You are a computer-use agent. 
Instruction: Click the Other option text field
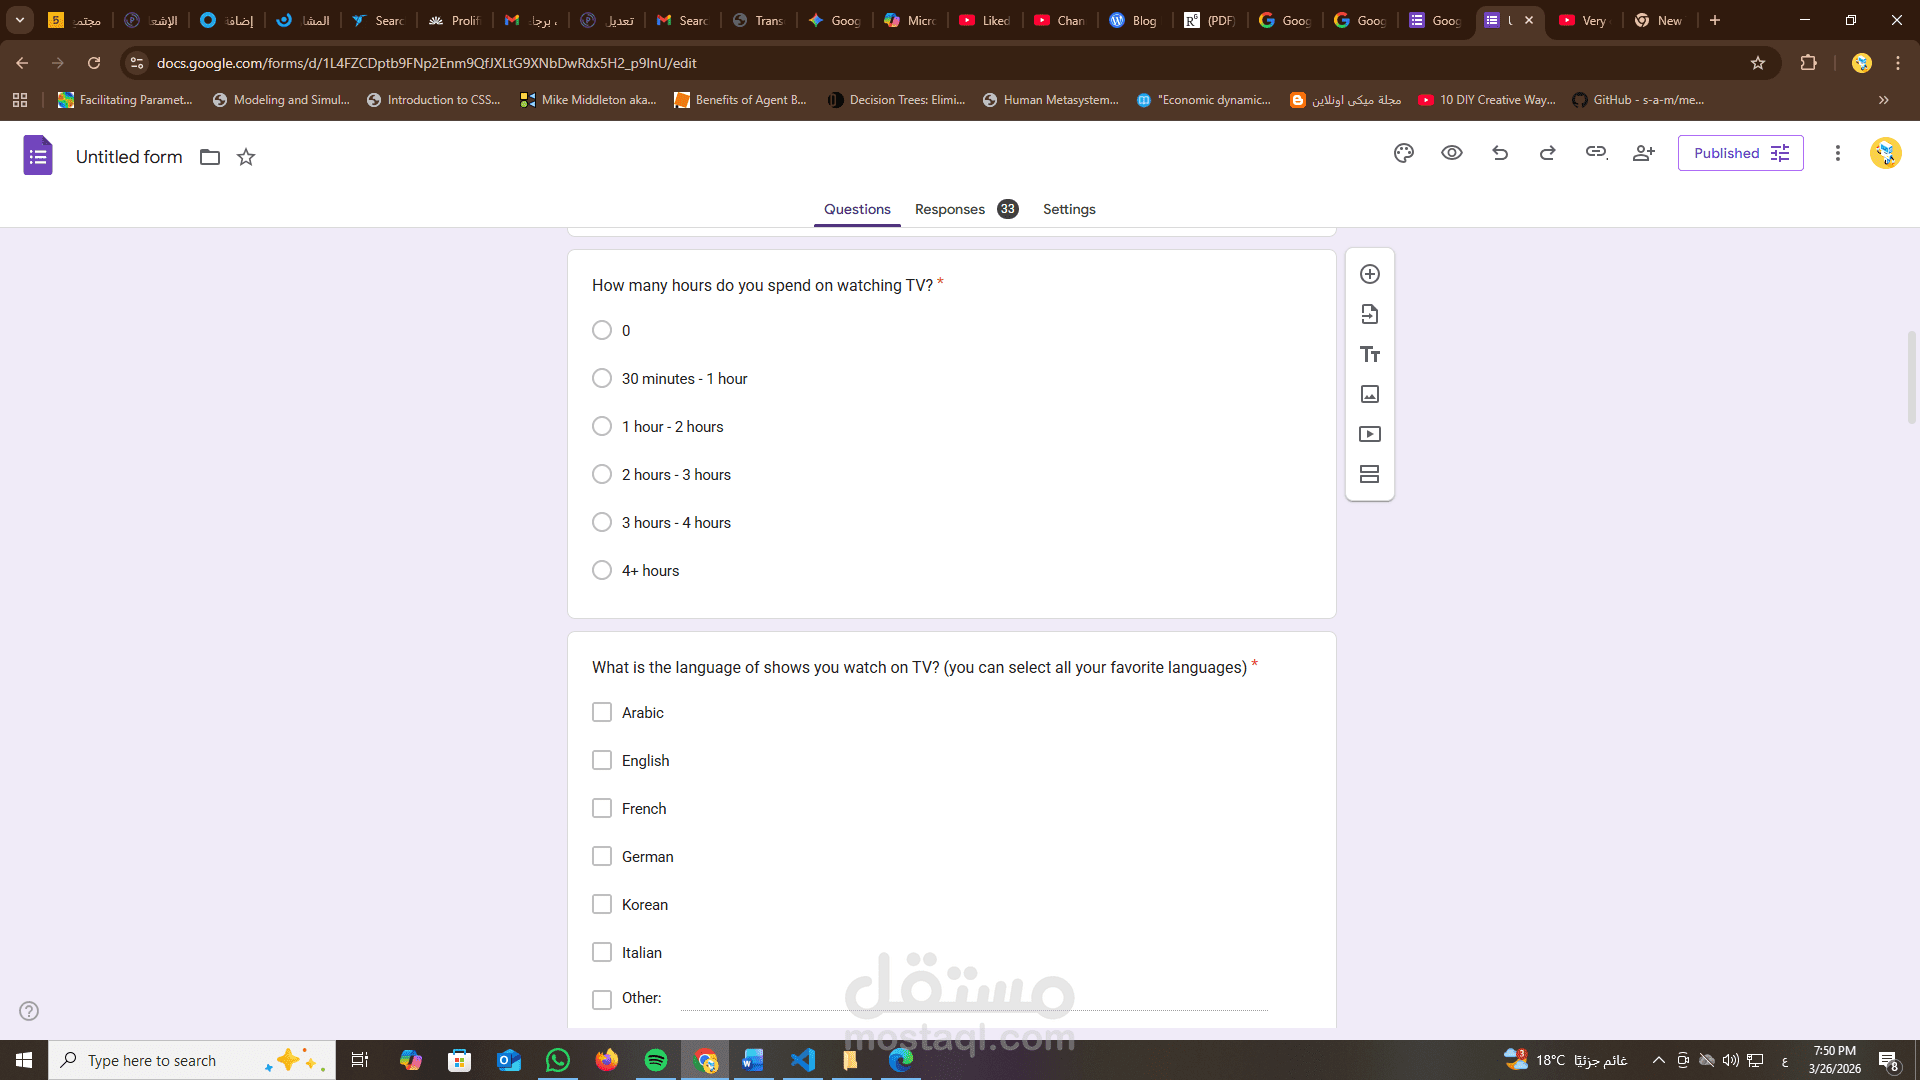(x=974, y=999)
